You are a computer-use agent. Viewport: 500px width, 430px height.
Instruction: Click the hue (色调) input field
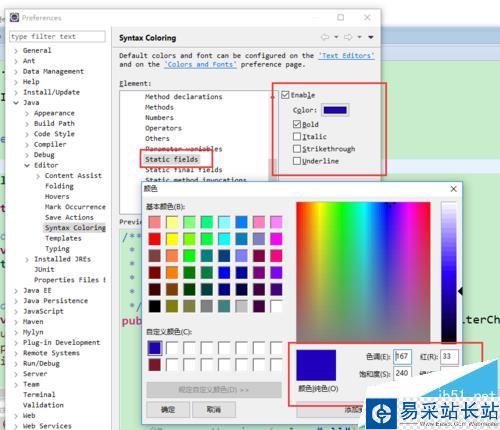403,356
